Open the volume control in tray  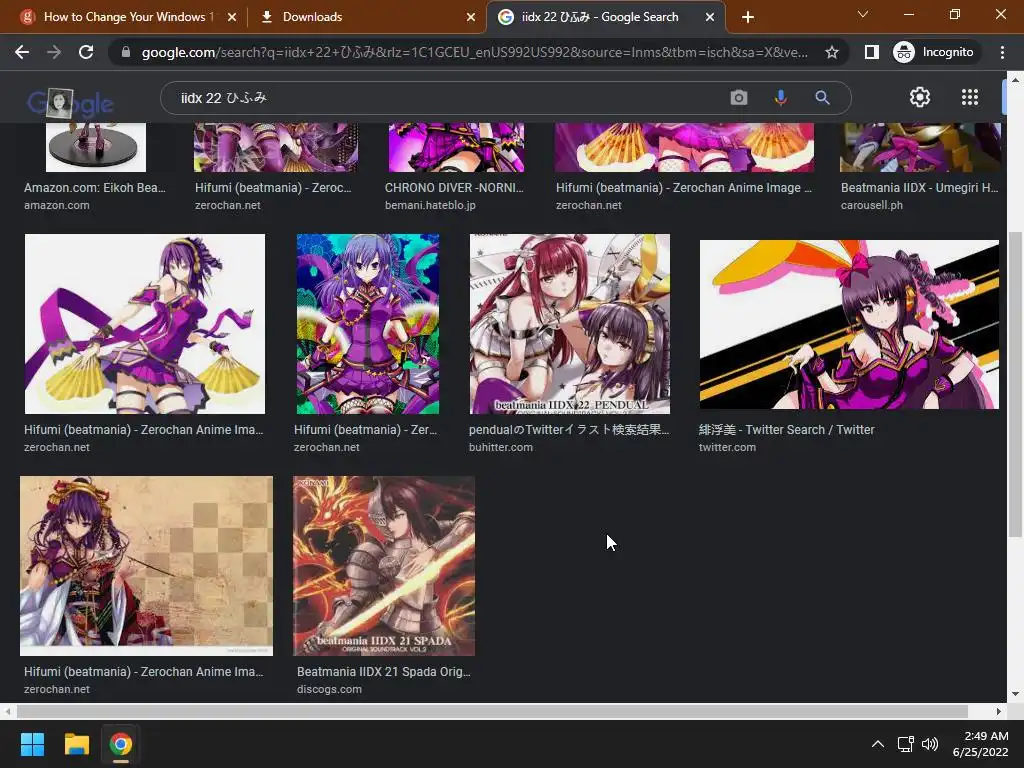(x=929, y=744)
